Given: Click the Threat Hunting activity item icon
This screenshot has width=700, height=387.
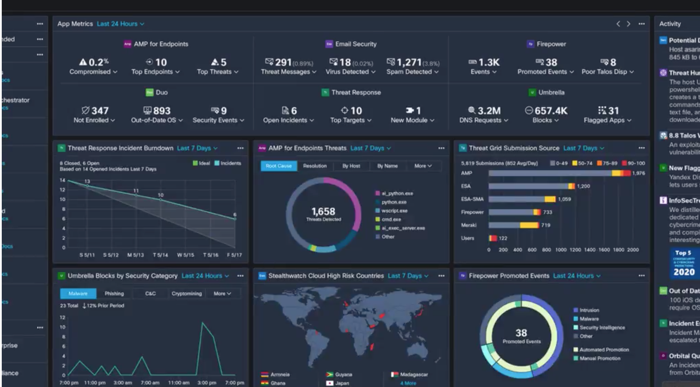Looking at the screenshot, I should tap(663, 72).
